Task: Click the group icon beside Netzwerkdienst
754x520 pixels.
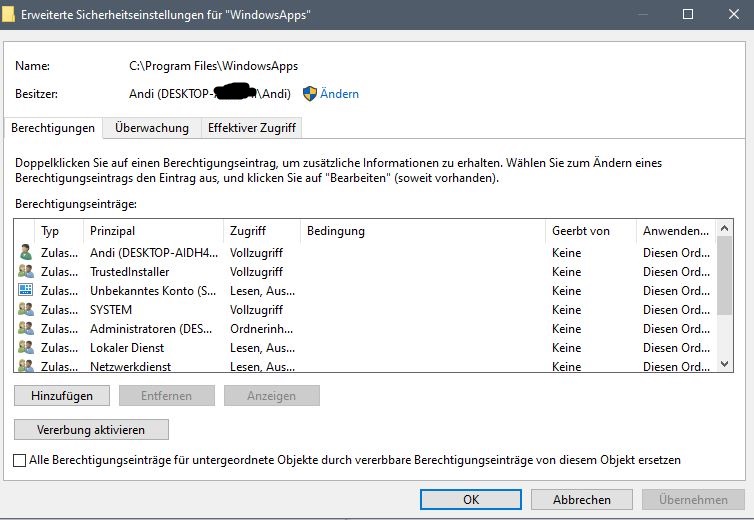Action: pos(26,366)
